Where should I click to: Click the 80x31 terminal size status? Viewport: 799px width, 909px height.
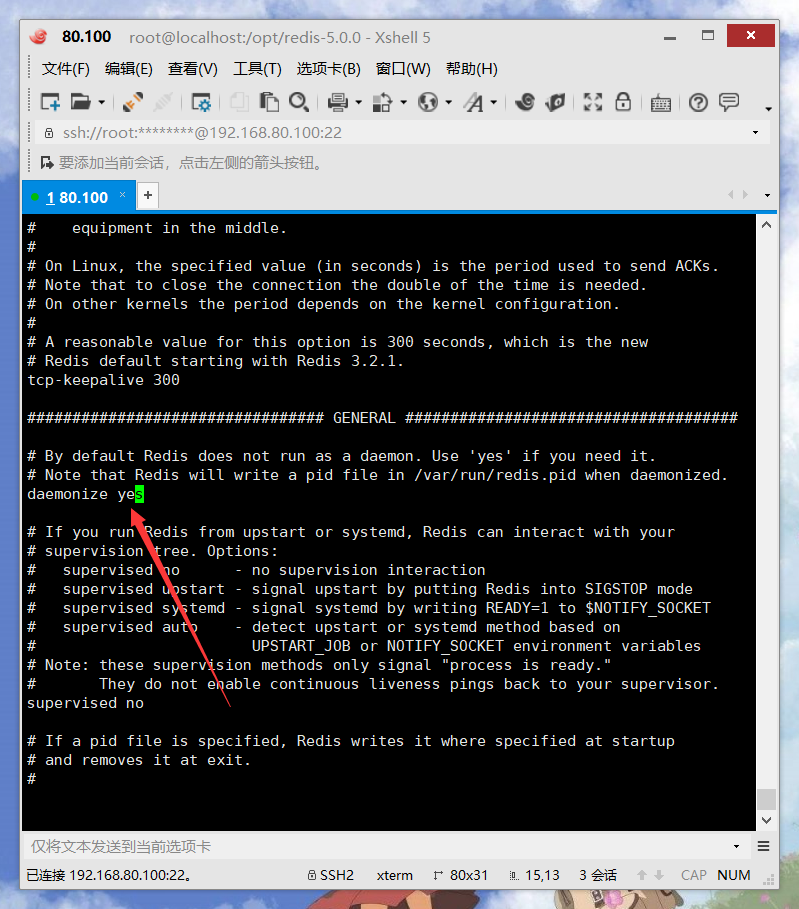(x=461, y=875)
